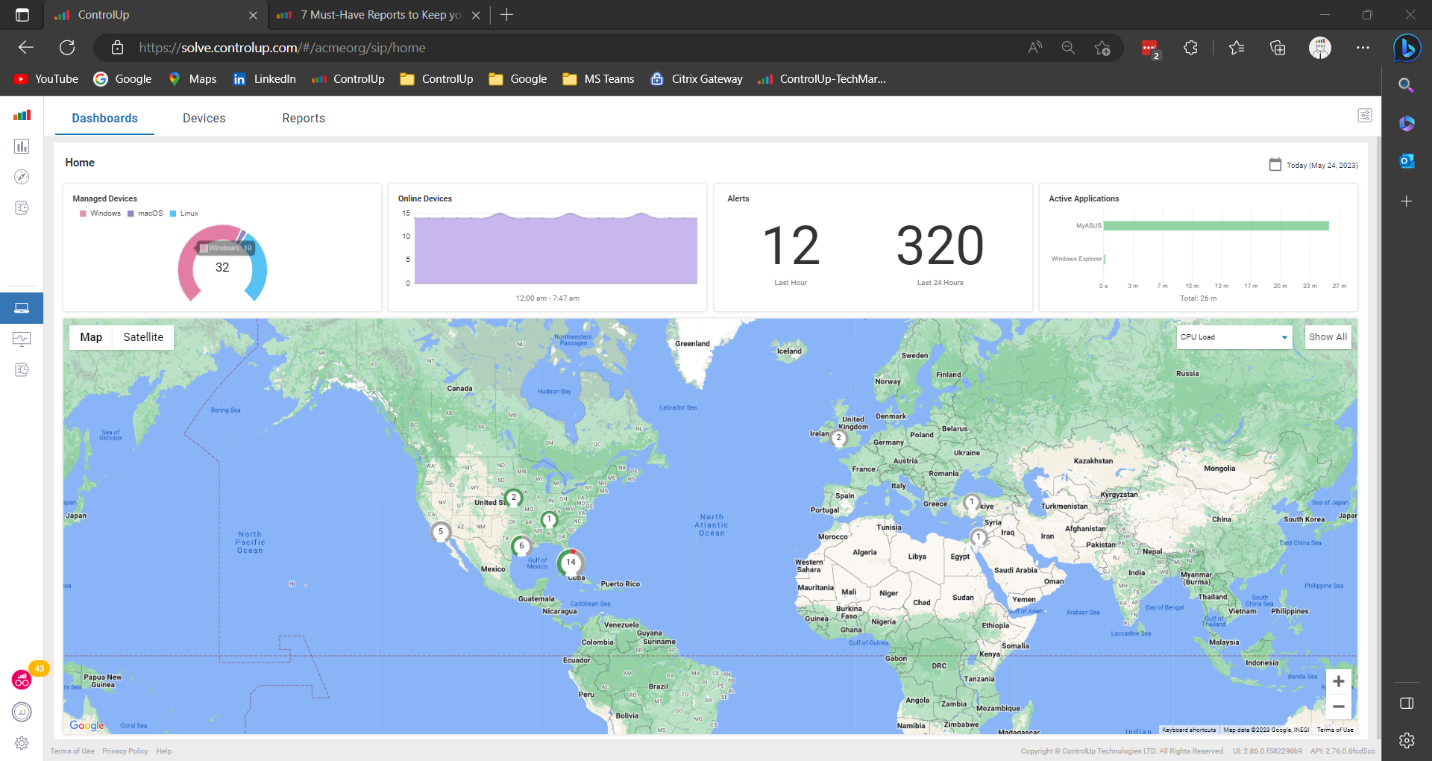Open the Favorites list icon in the browser toolbar
Viewport: 1432px width, 761px height.
1236,47
